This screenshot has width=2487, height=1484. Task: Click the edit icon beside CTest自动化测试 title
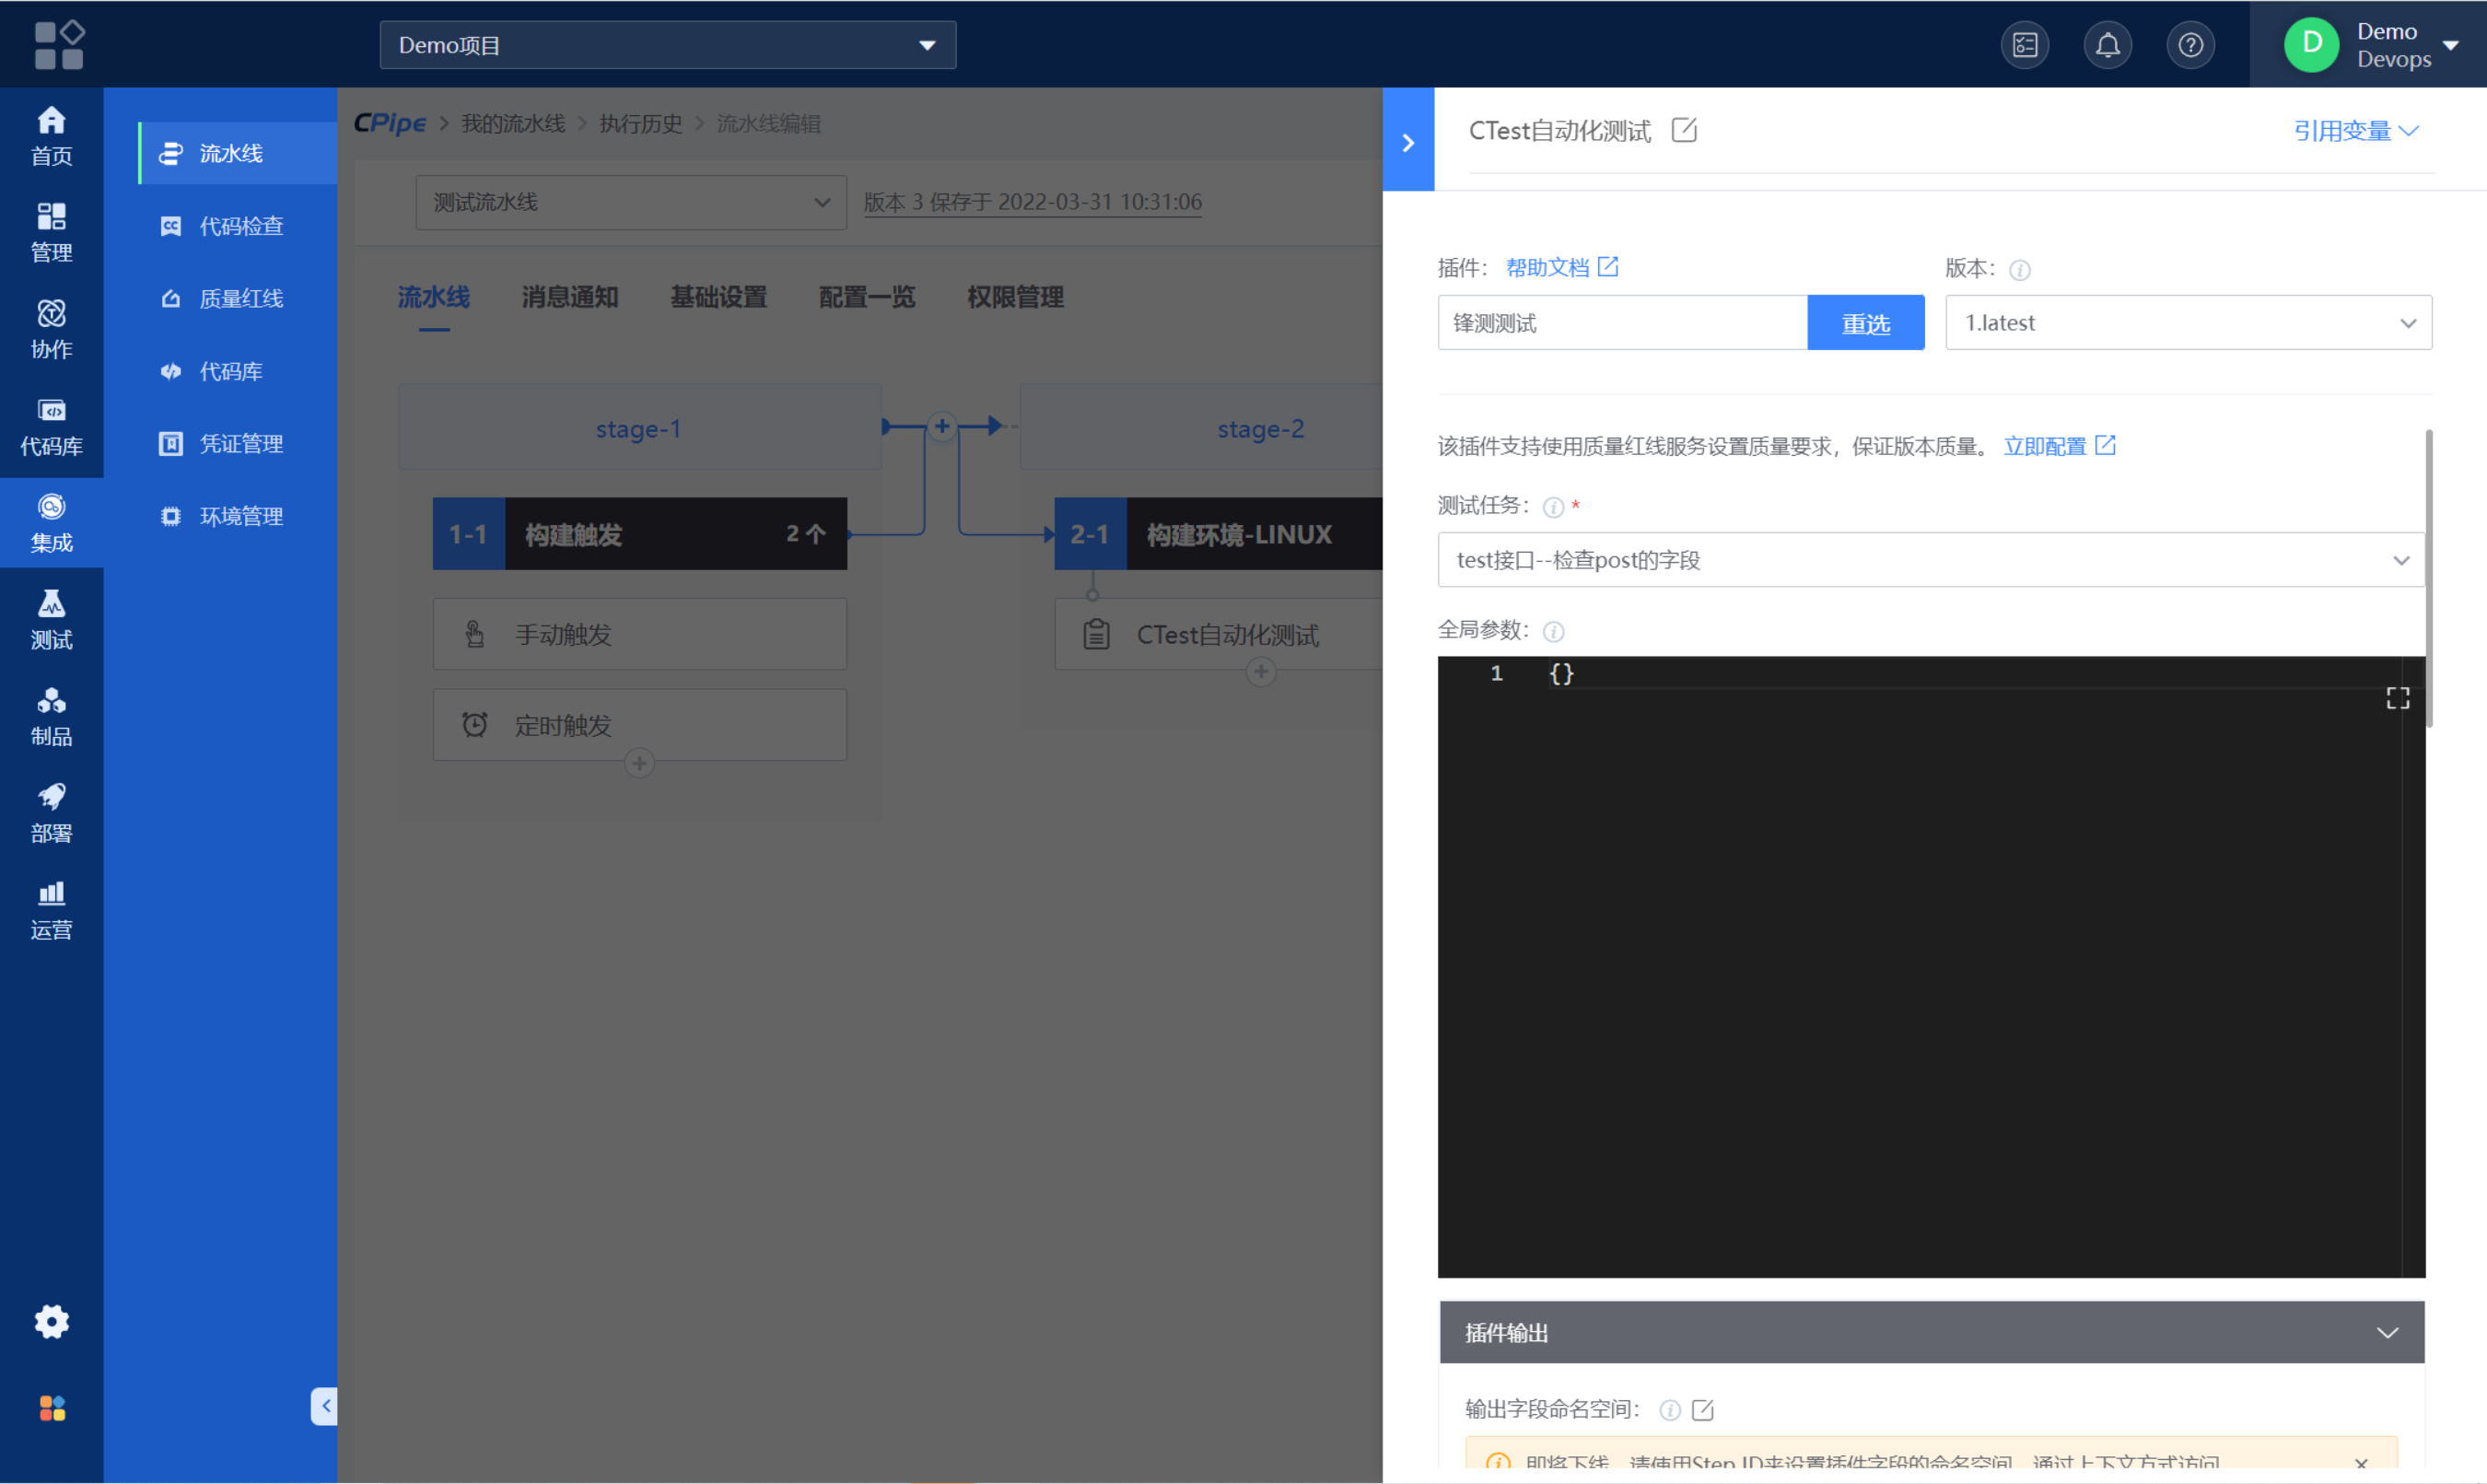pos(1684,130)
